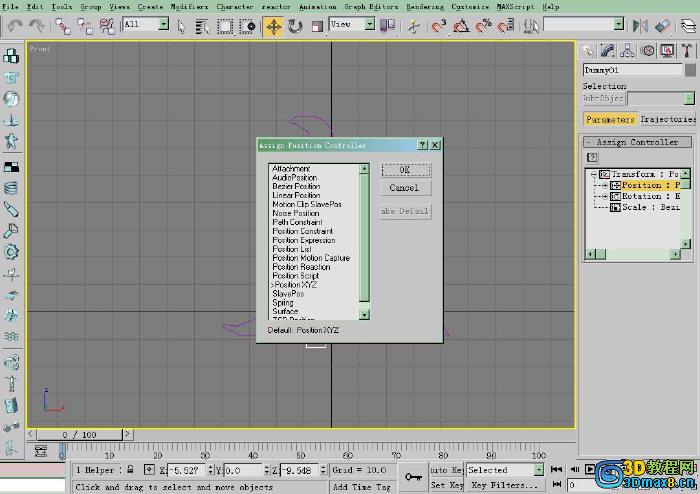
Task: Open the Rendering menu
Action: tap(424, 6)
